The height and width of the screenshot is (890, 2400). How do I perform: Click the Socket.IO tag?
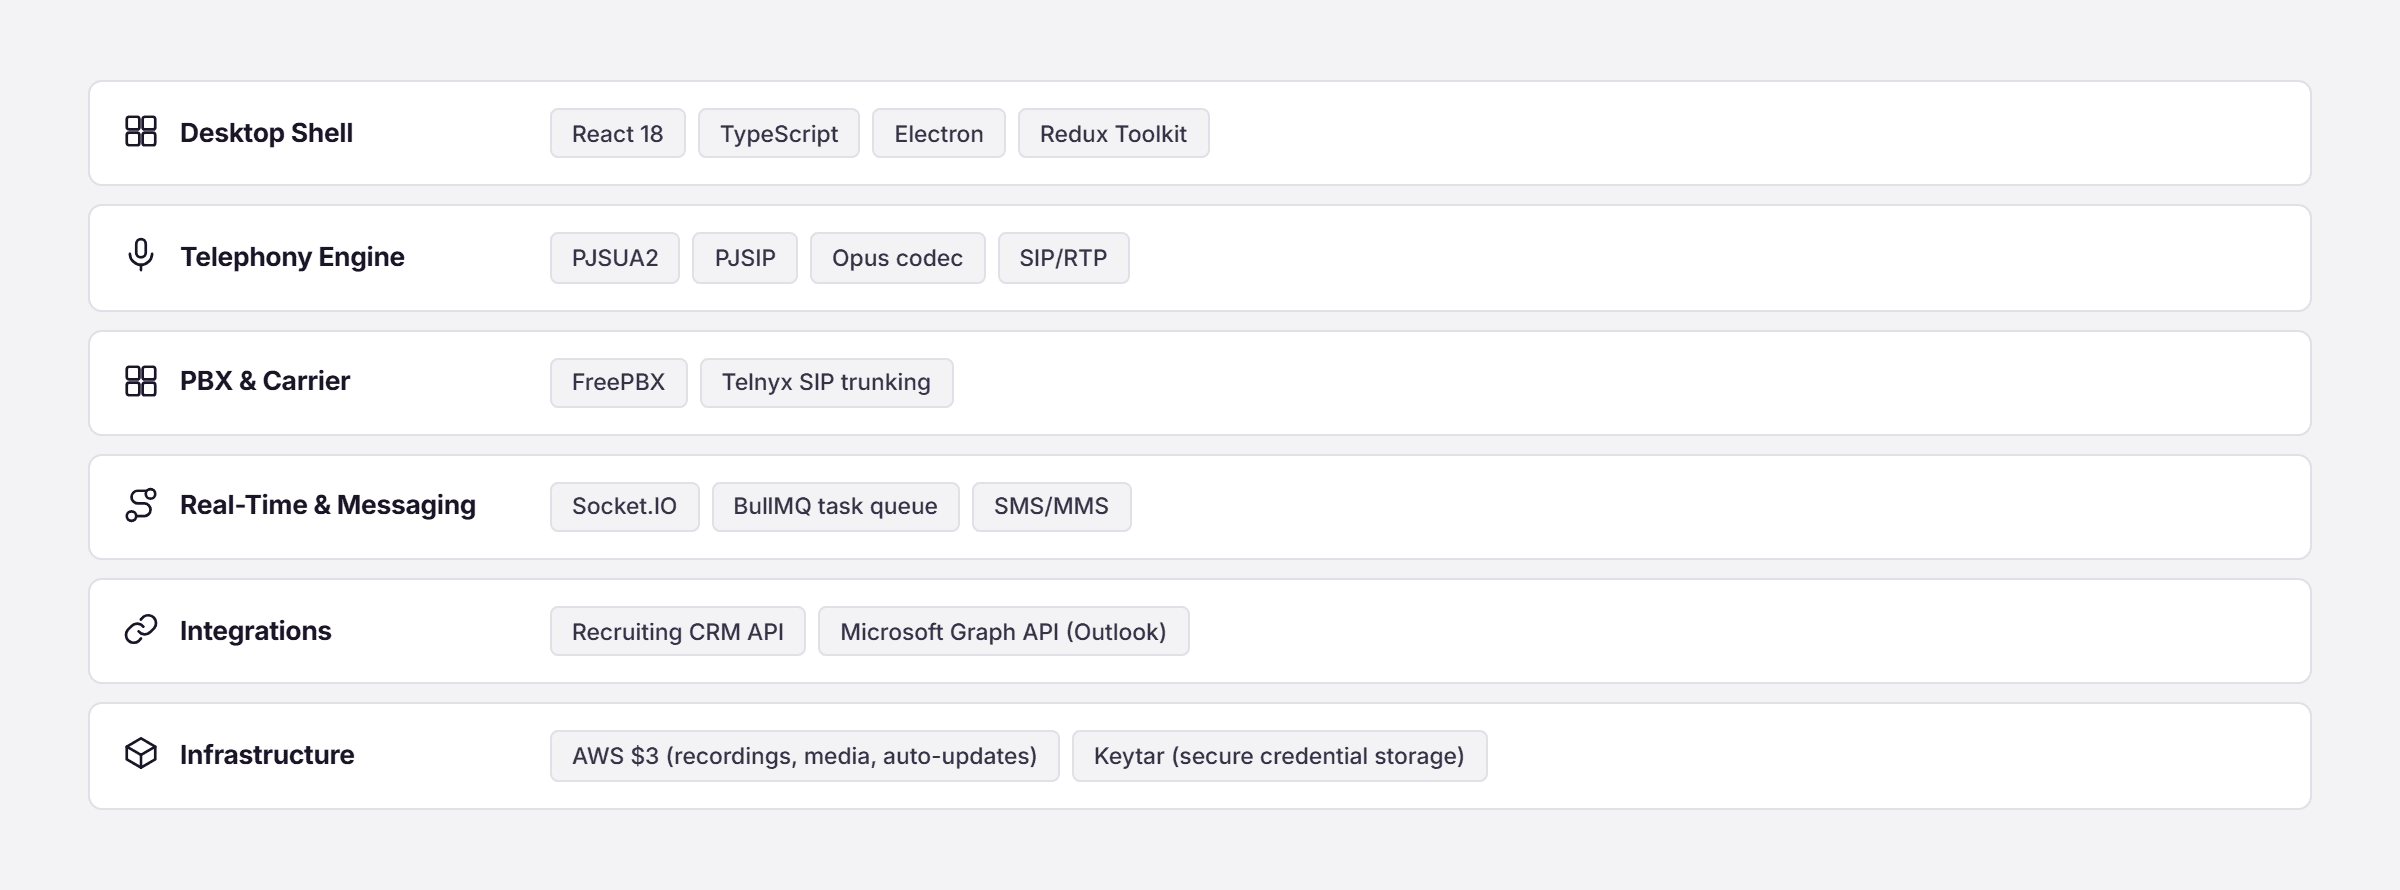625,506
